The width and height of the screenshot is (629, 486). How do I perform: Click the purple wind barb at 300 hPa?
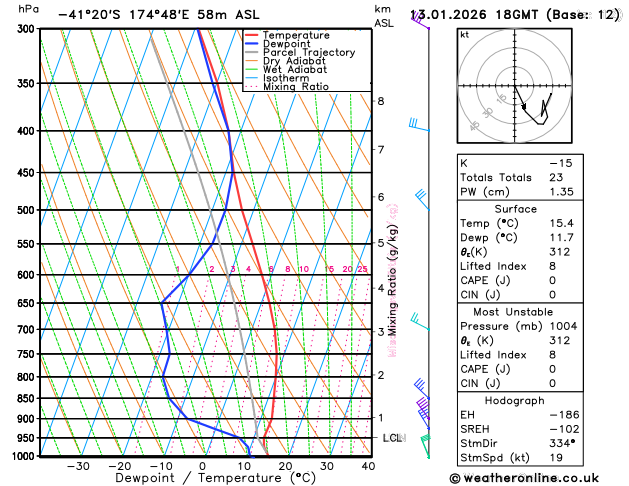point(420,20)
